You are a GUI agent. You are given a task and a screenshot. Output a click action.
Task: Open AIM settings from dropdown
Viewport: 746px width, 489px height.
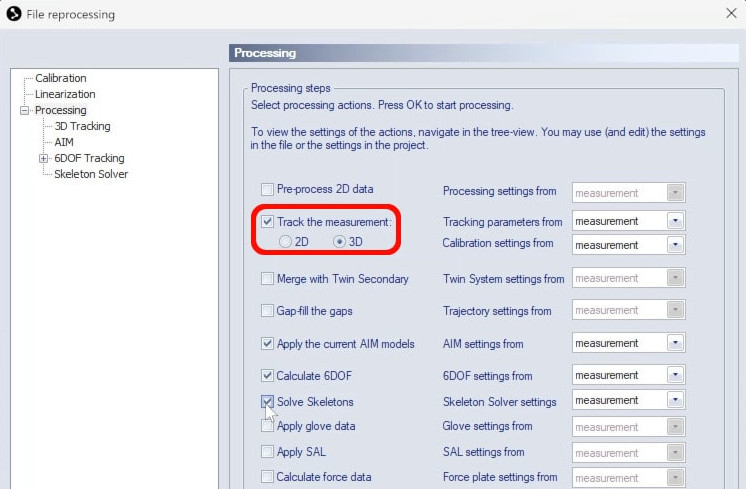(676, 344)
